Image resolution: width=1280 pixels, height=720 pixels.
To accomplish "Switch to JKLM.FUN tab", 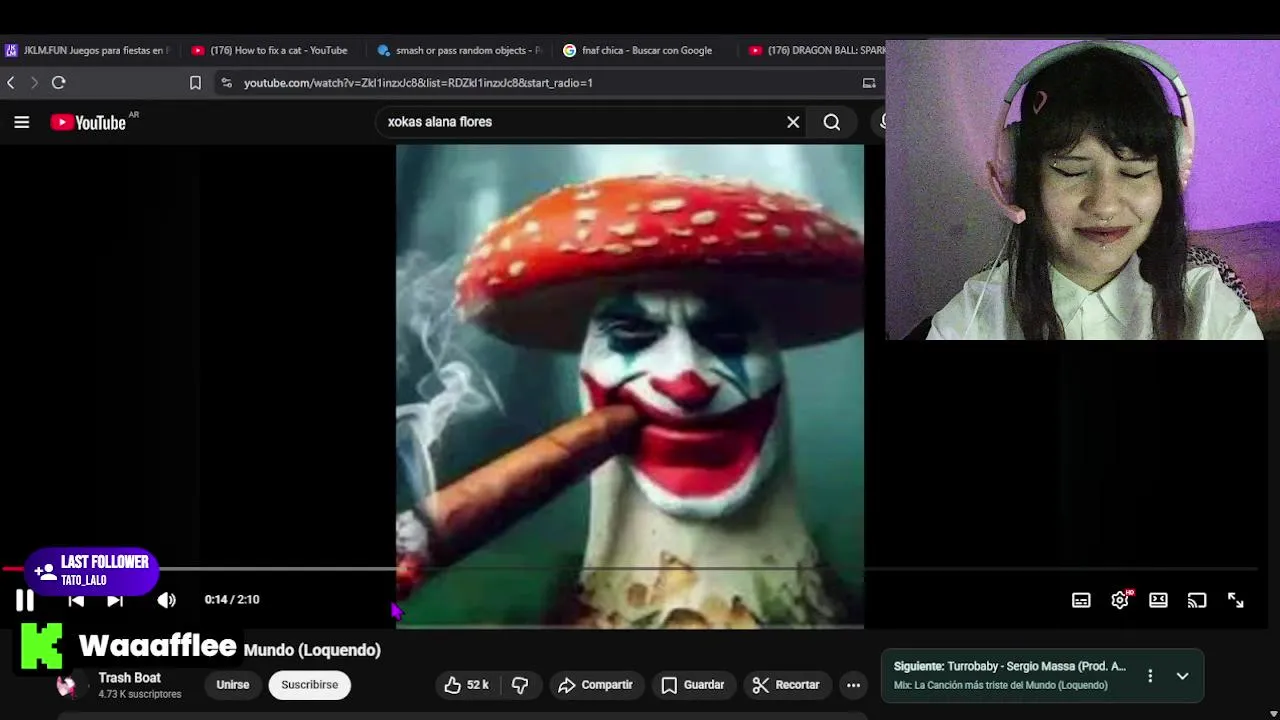I will coord(88,50).
